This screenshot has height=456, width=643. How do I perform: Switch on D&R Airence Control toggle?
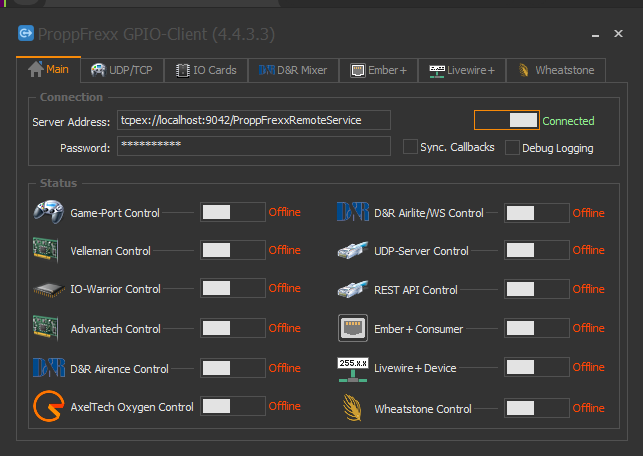(232, 368)
